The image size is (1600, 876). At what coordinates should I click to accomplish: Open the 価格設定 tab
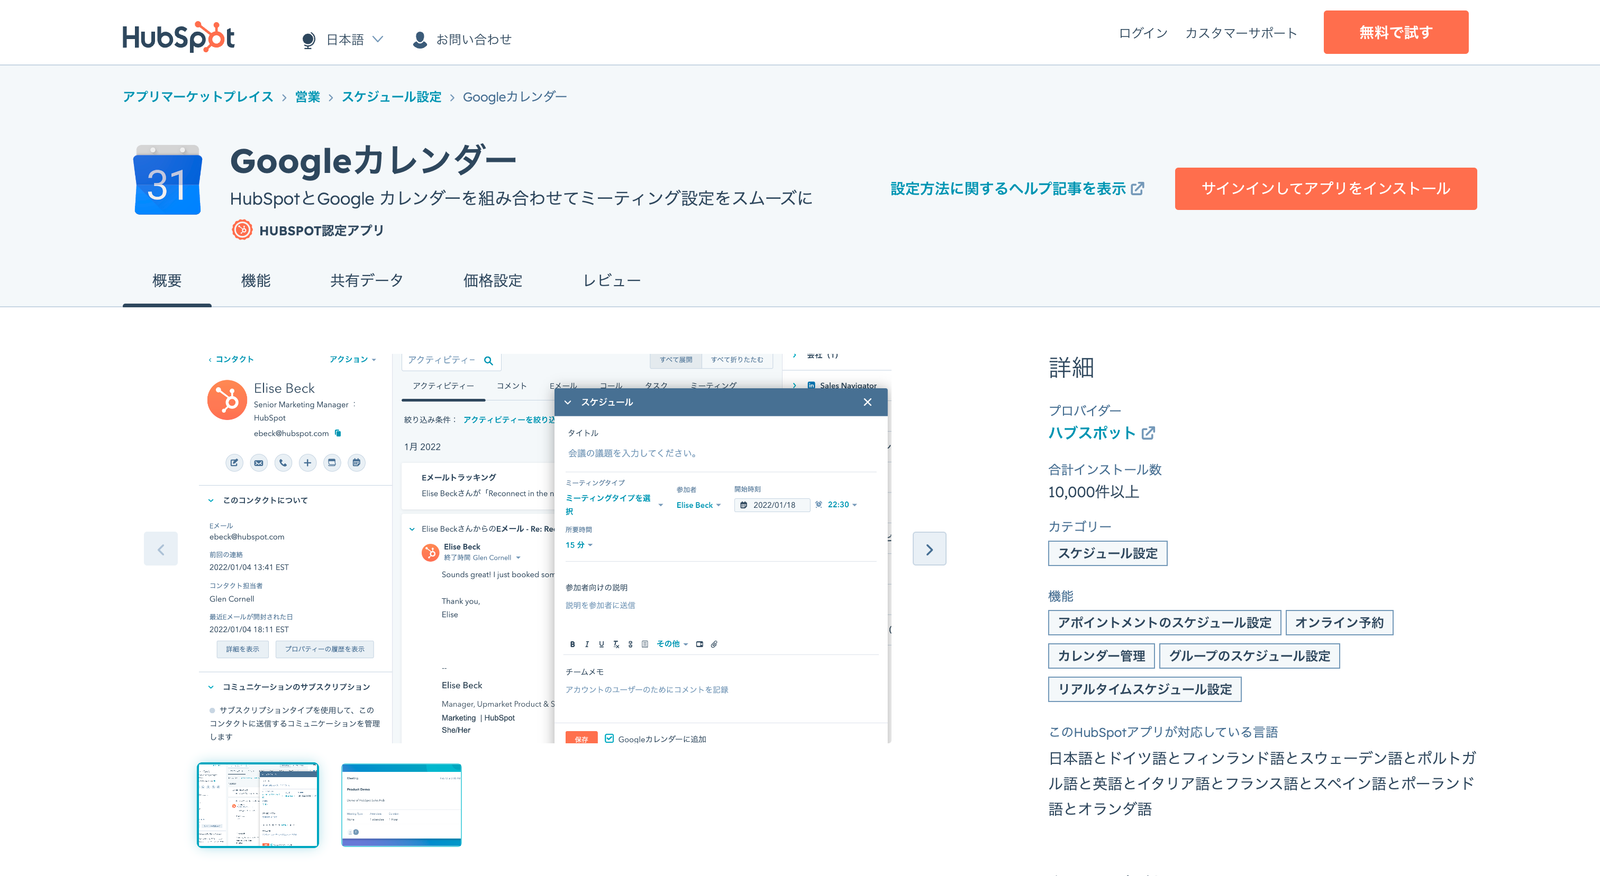pos(493,281)
